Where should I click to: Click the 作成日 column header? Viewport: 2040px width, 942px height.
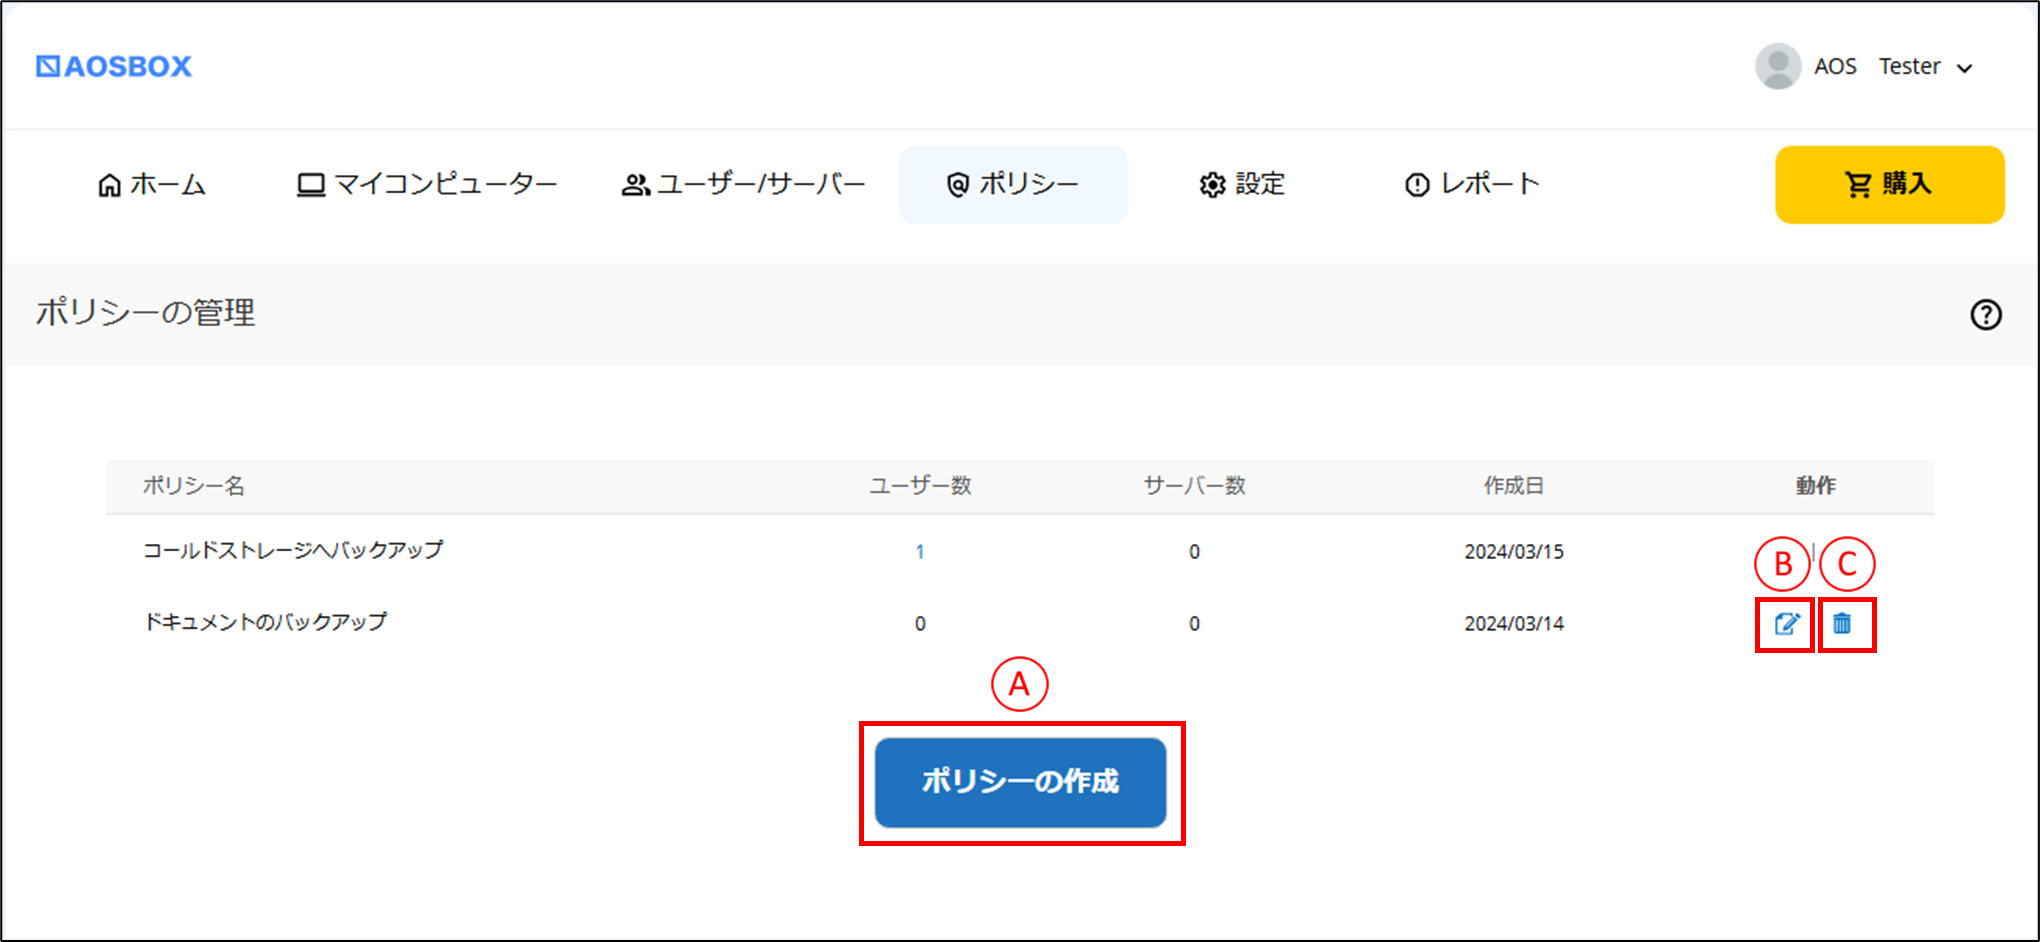pyautogui.click(x=1513, y=486)
